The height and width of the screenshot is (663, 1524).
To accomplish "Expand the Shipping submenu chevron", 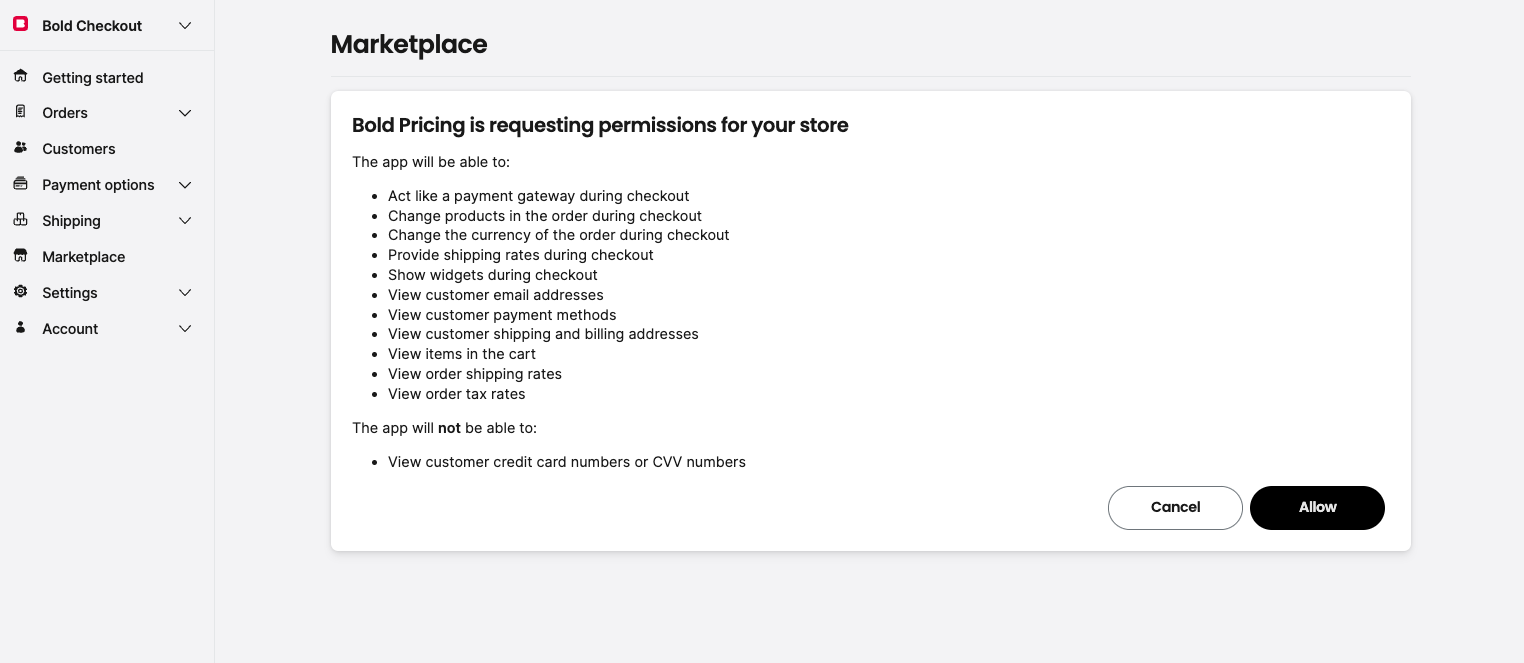I will 185,221.
